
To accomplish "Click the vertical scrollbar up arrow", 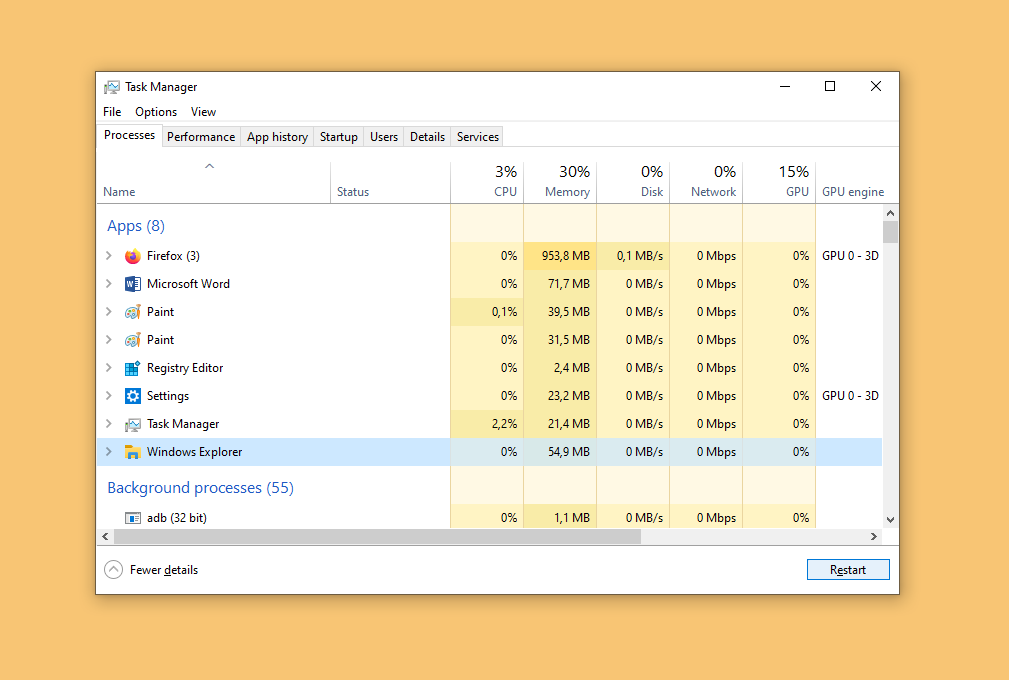I will click(890, 213).
